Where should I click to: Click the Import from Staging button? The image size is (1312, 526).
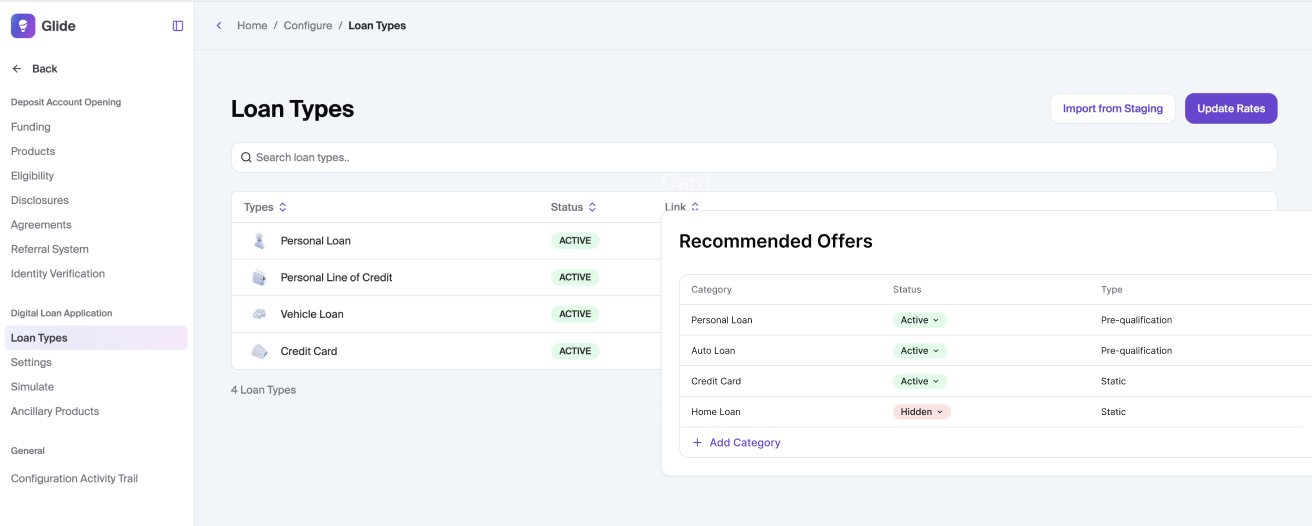[x=1112, y=109]
